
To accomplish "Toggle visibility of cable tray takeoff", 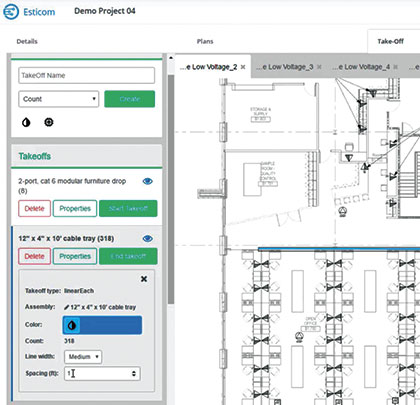I will click(148, 239).
